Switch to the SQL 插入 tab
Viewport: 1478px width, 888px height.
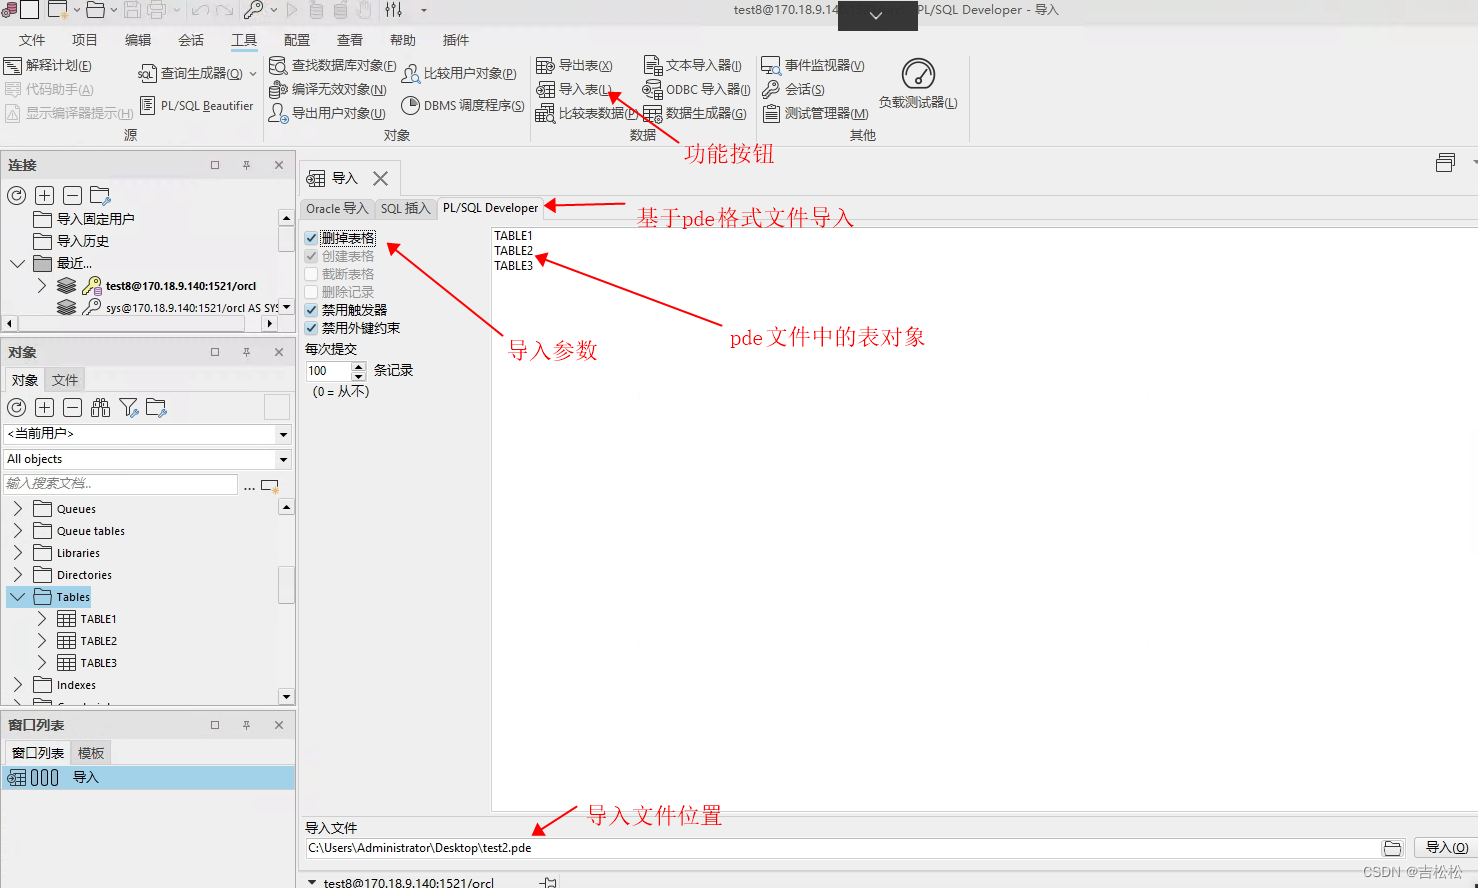(x=405, y=208)
